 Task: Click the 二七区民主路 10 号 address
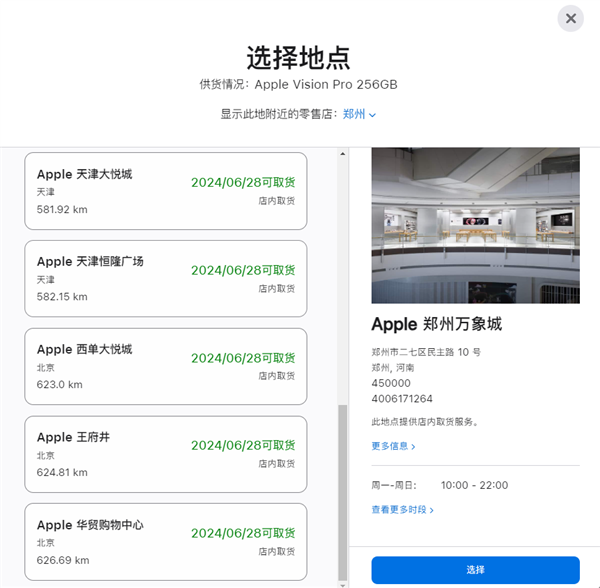(x=426, y=352)
